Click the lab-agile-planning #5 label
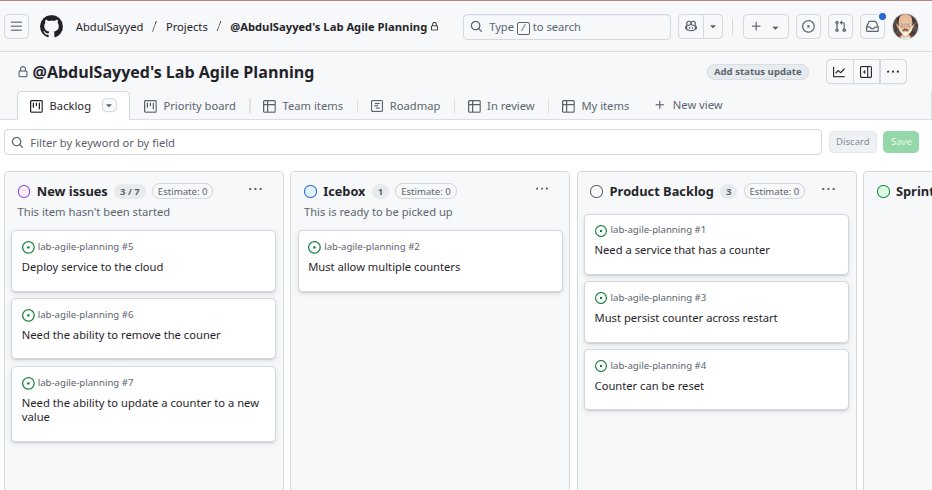932x490 pixels. click(x=86, y=247)
